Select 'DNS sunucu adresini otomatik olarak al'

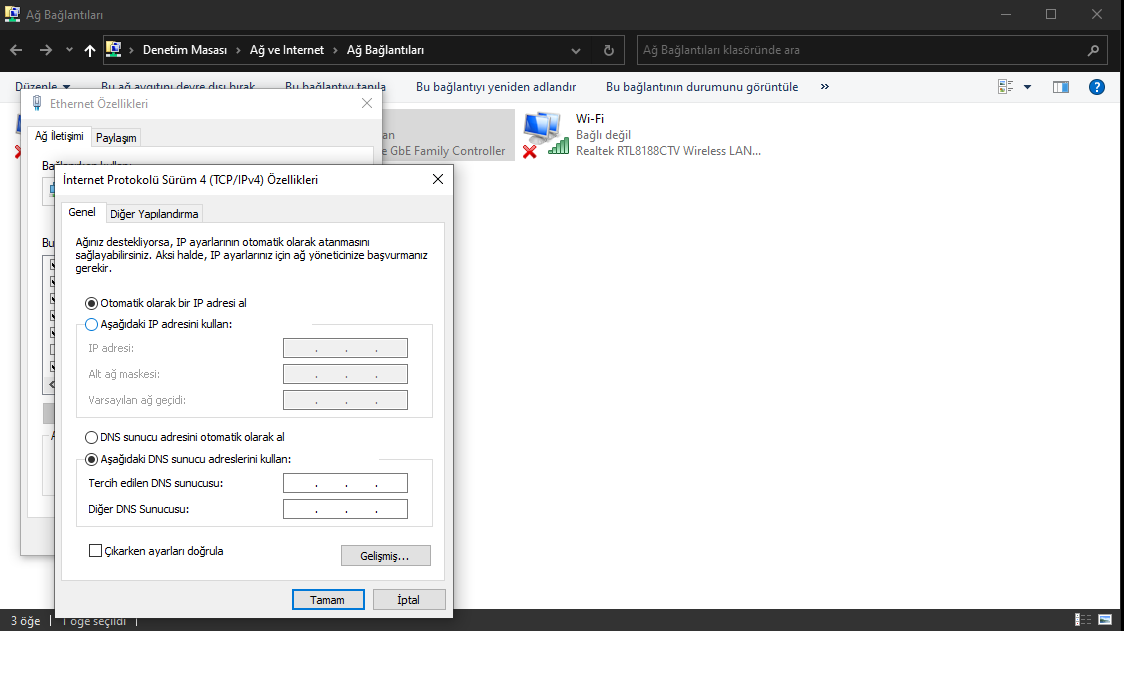tap(92, 437)
